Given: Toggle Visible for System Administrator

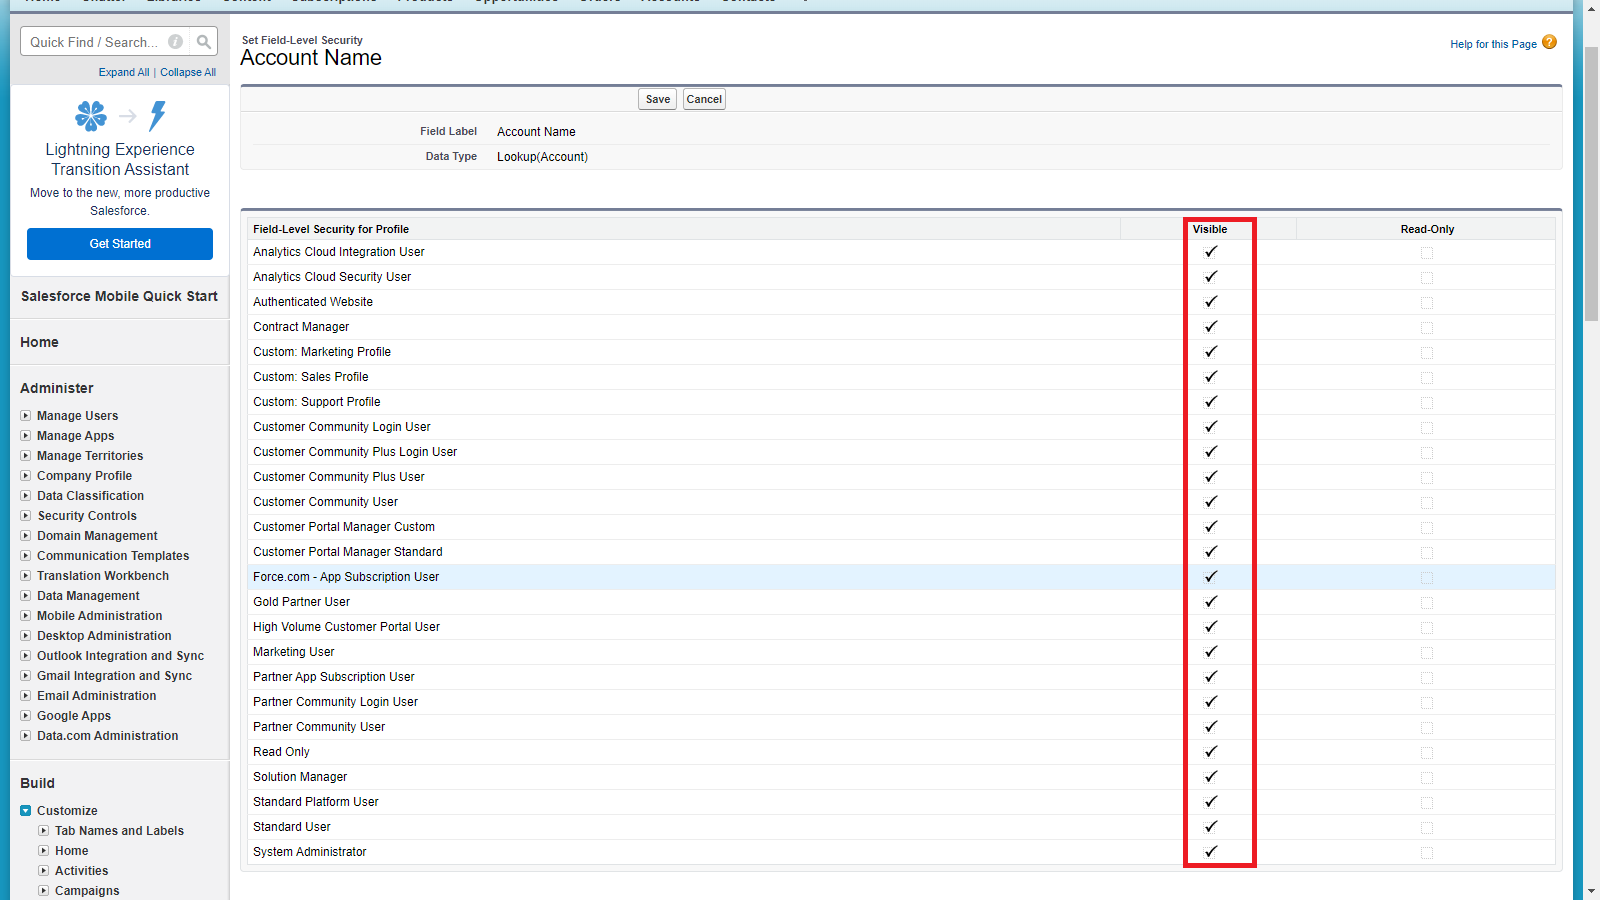Looking at the screenshot, I should [x=1211, y=852].
